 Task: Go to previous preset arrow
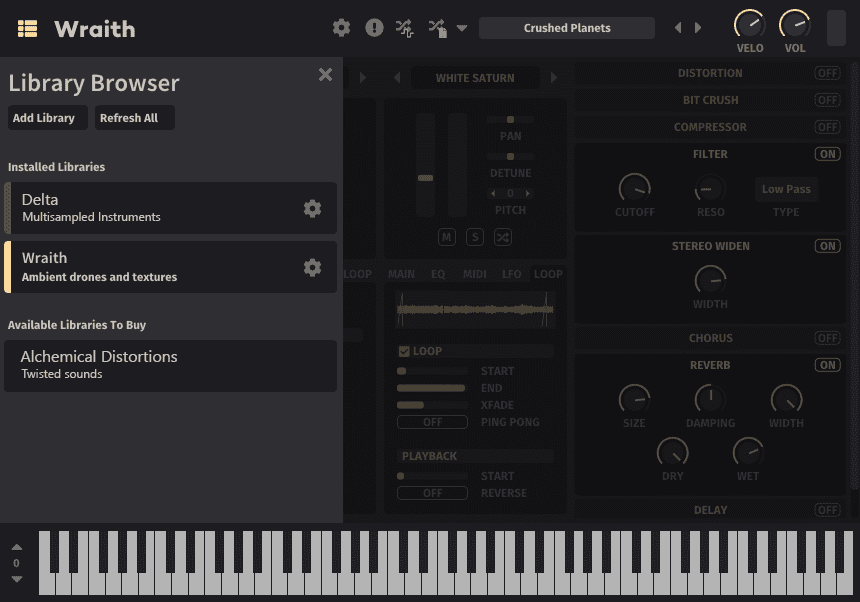(678, 27)
